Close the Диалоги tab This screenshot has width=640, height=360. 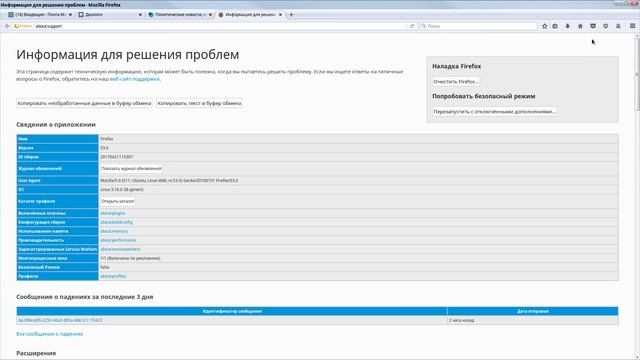140,15
